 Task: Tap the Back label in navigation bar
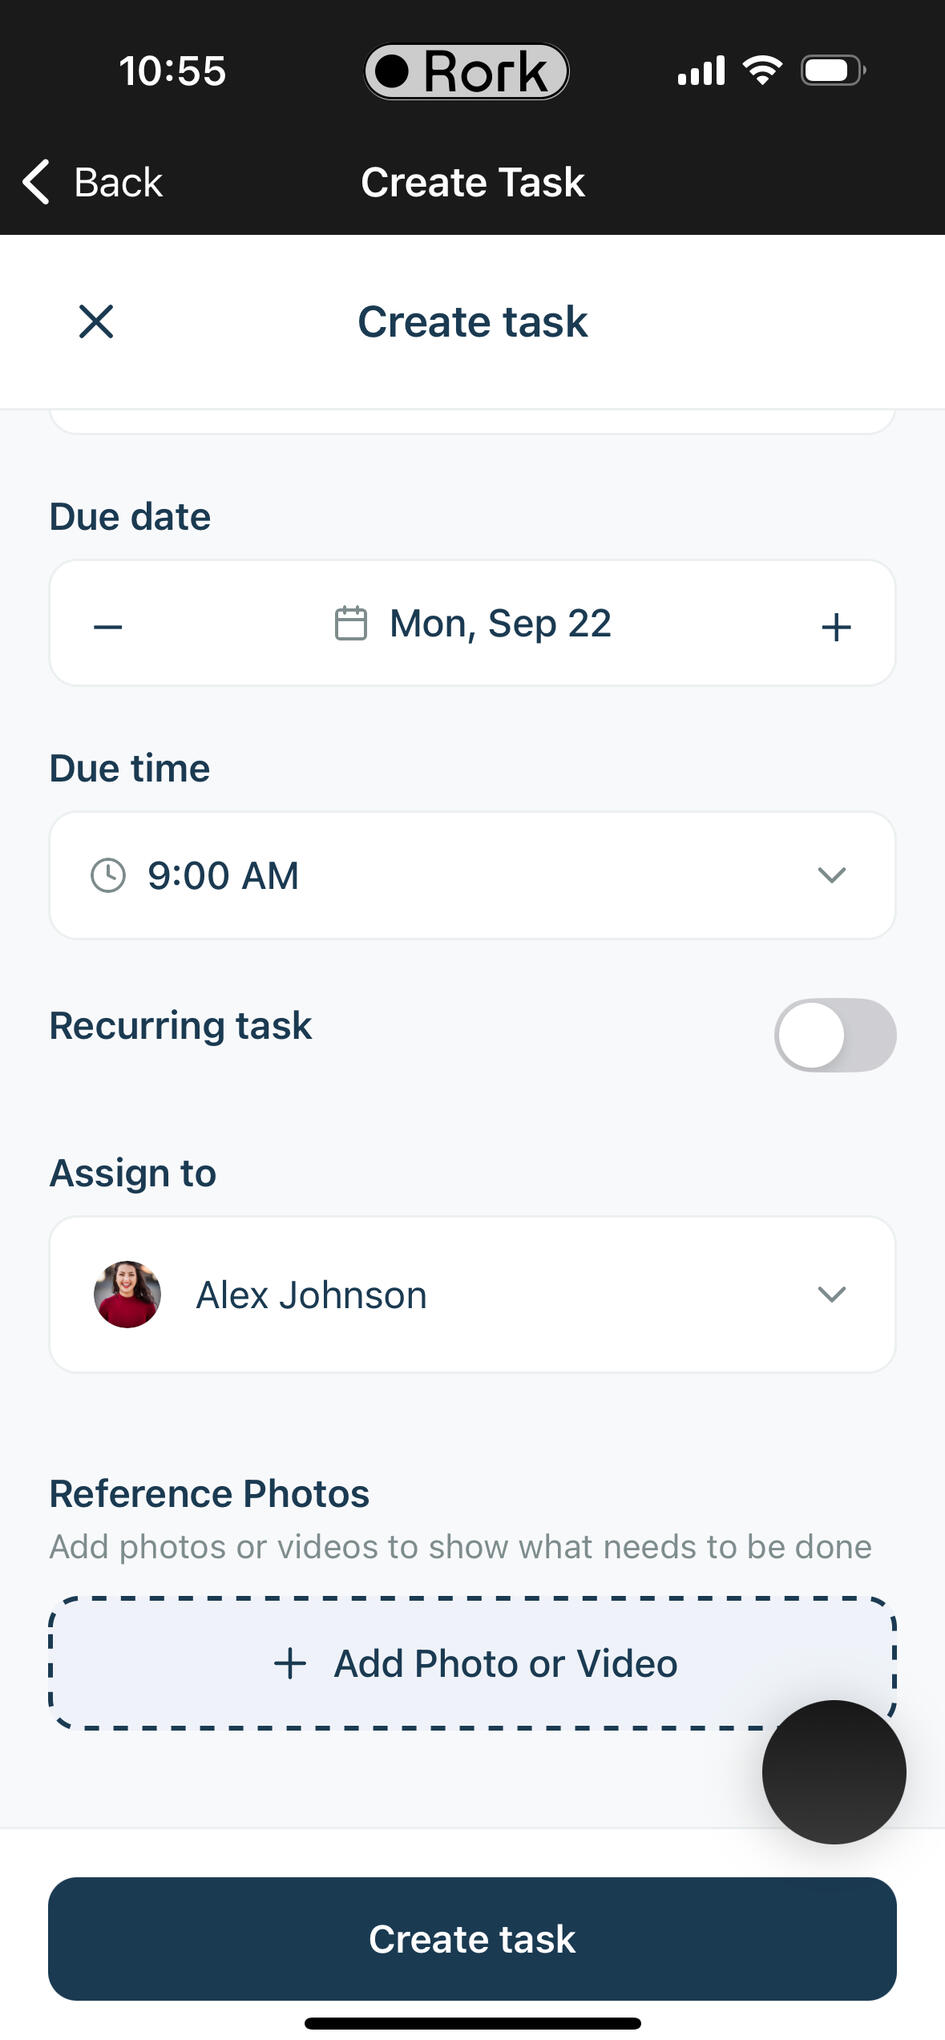118,182
